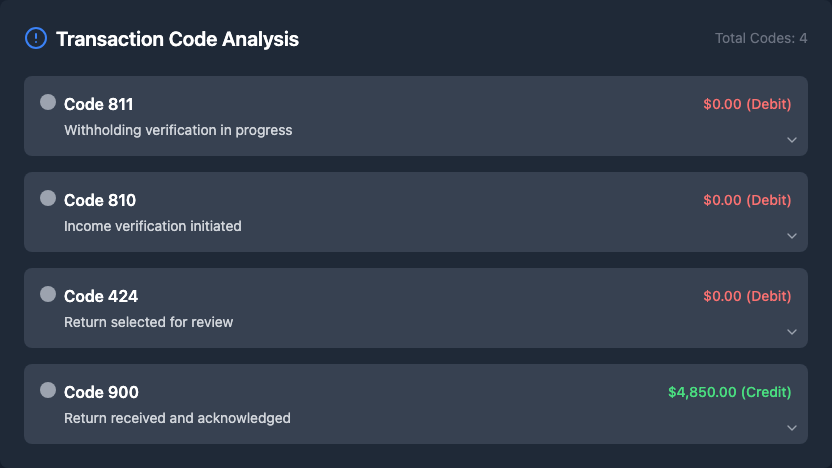
Task: Click the gray status dot for Code 900
Action: [48, 390]
